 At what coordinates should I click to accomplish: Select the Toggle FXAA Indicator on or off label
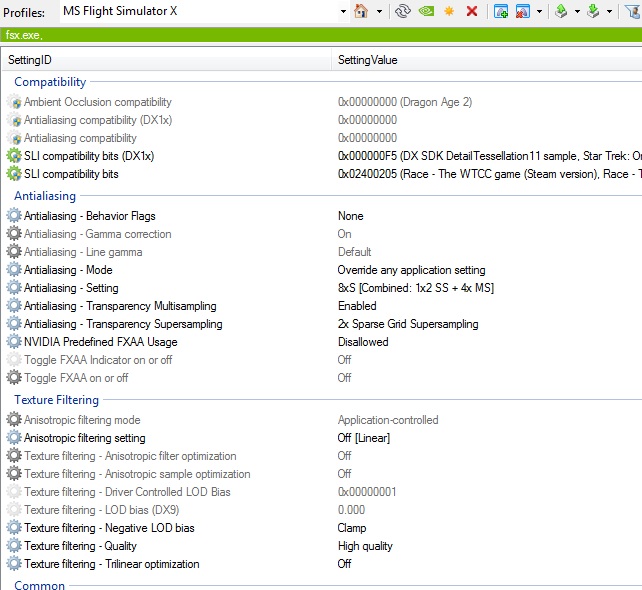98,360
